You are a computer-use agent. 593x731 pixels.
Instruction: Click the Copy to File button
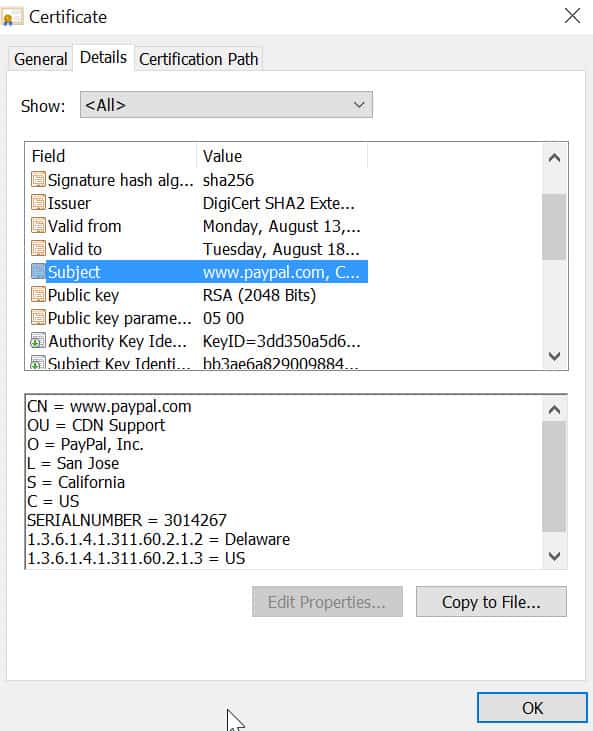pos(491,602)
